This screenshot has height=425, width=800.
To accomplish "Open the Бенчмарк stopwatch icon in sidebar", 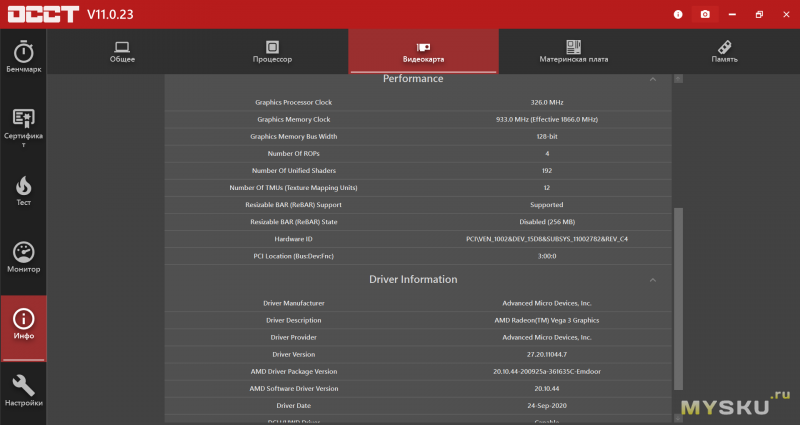I will 23,52.
